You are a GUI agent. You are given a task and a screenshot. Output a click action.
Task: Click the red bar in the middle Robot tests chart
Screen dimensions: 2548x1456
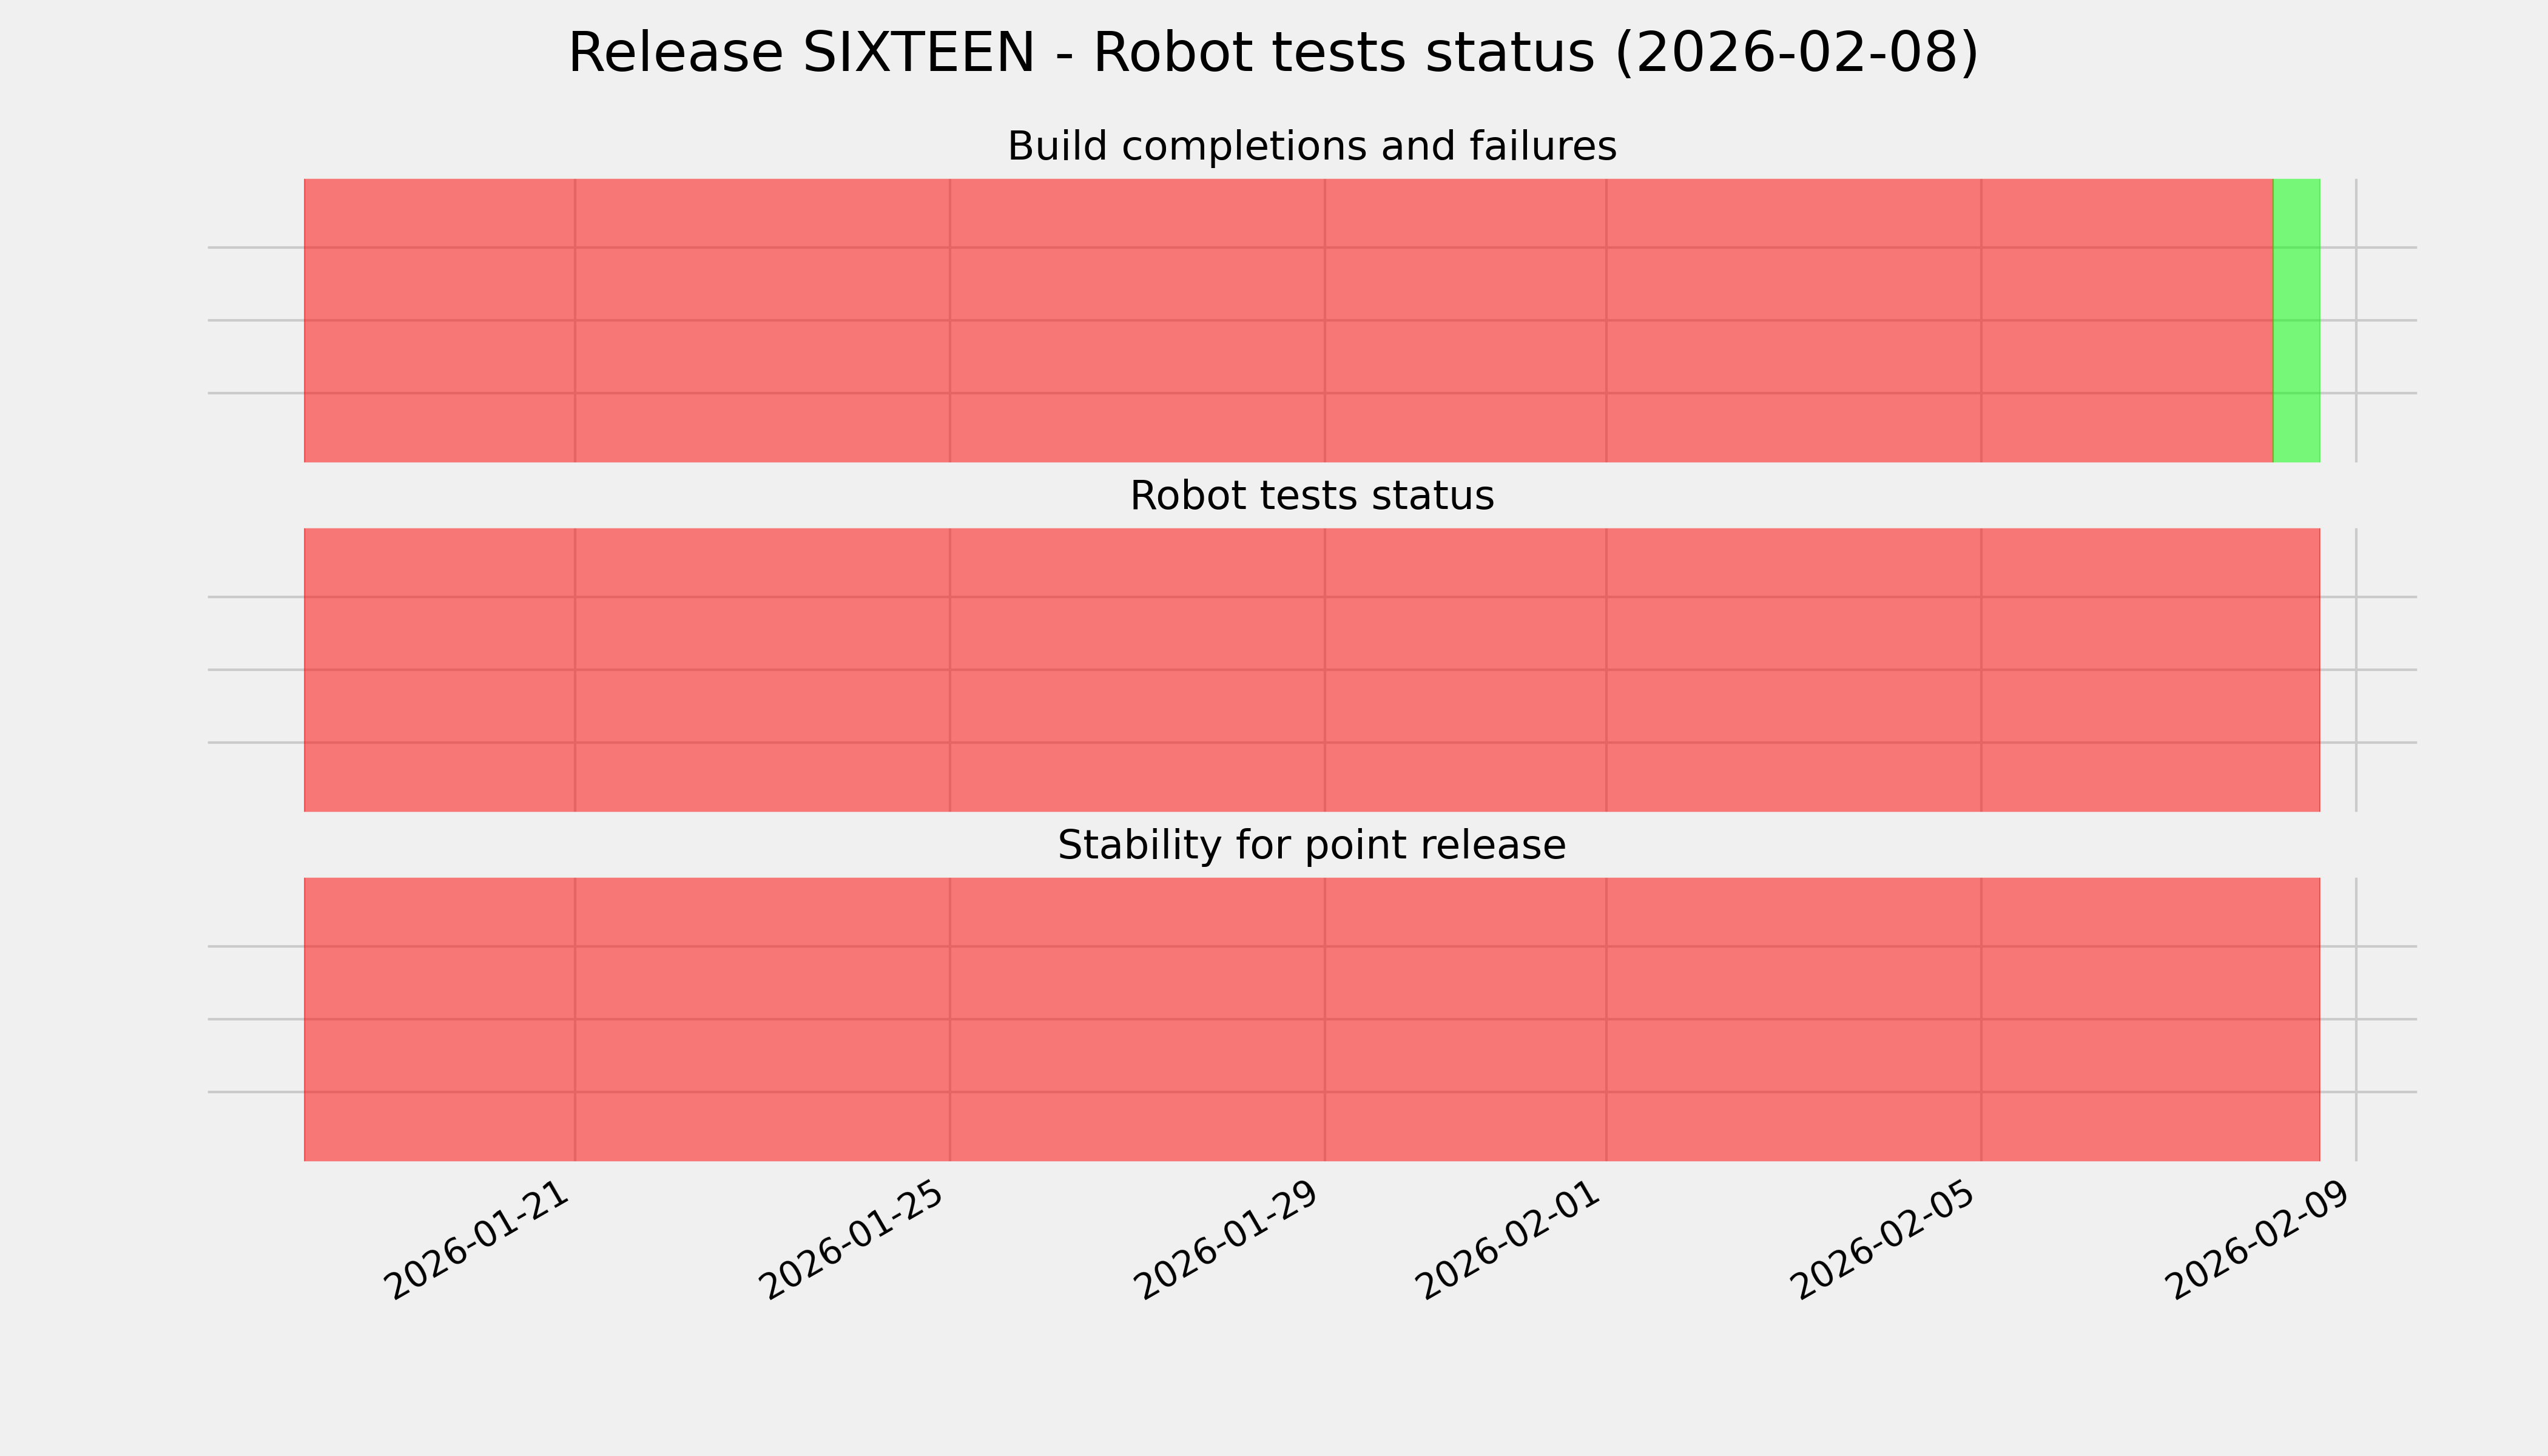(x=1311, y=670)
